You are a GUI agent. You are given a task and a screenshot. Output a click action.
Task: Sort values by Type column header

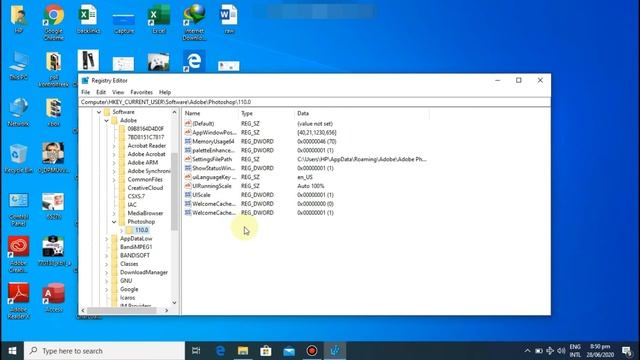pos(266,113)
